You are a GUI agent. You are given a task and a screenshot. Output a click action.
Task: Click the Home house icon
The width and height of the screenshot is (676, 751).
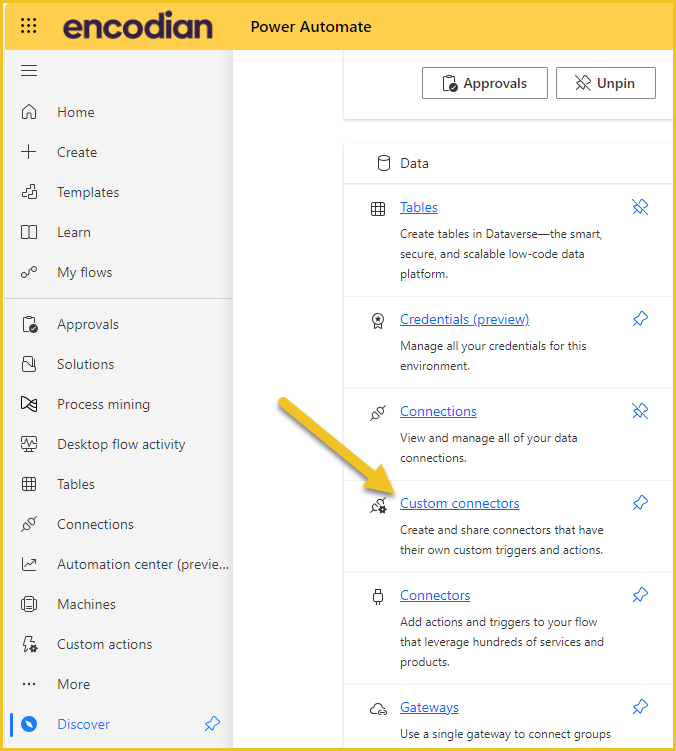coord(29,112)
